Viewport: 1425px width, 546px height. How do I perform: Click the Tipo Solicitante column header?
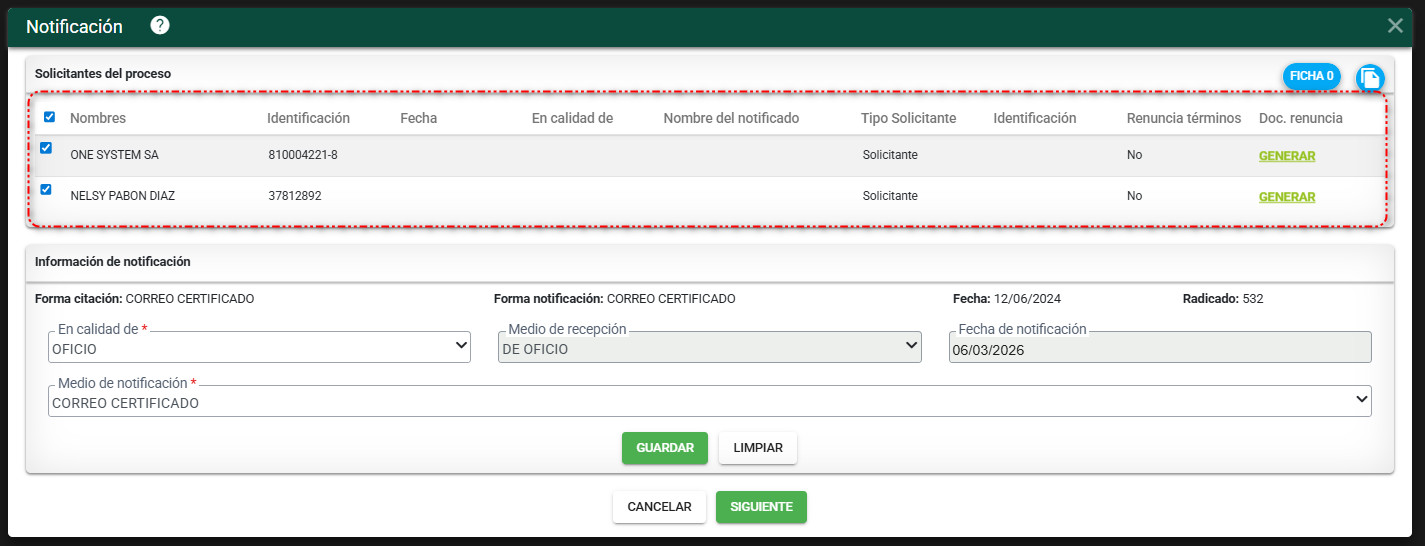click(x=908, y=118)
